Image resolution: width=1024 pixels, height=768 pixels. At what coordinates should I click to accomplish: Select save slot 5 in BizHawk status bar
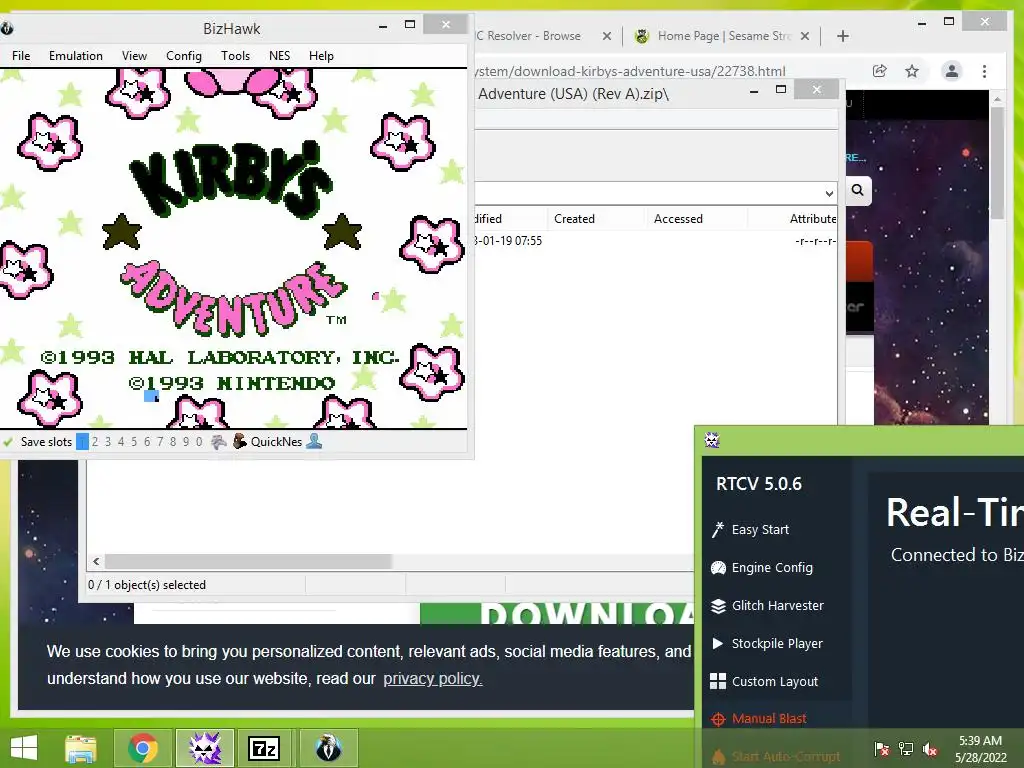[134, 441]
